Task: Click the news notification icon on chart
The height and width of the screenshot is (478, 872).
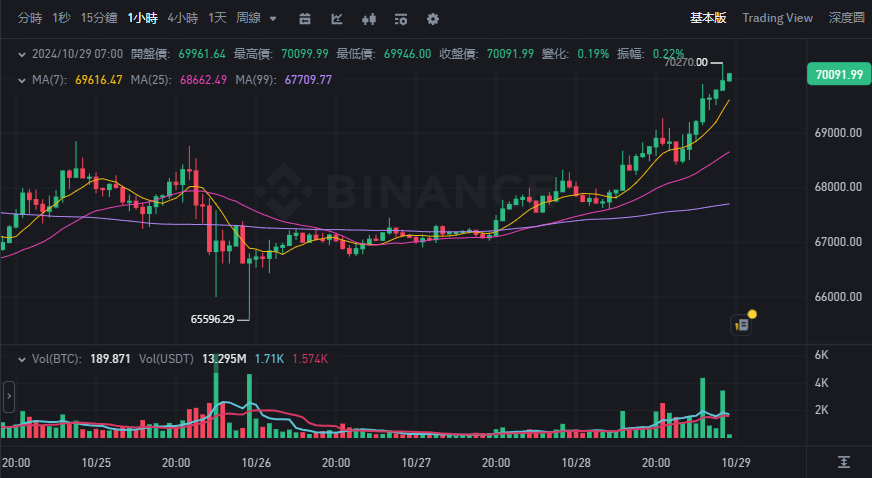Action: 742,323
